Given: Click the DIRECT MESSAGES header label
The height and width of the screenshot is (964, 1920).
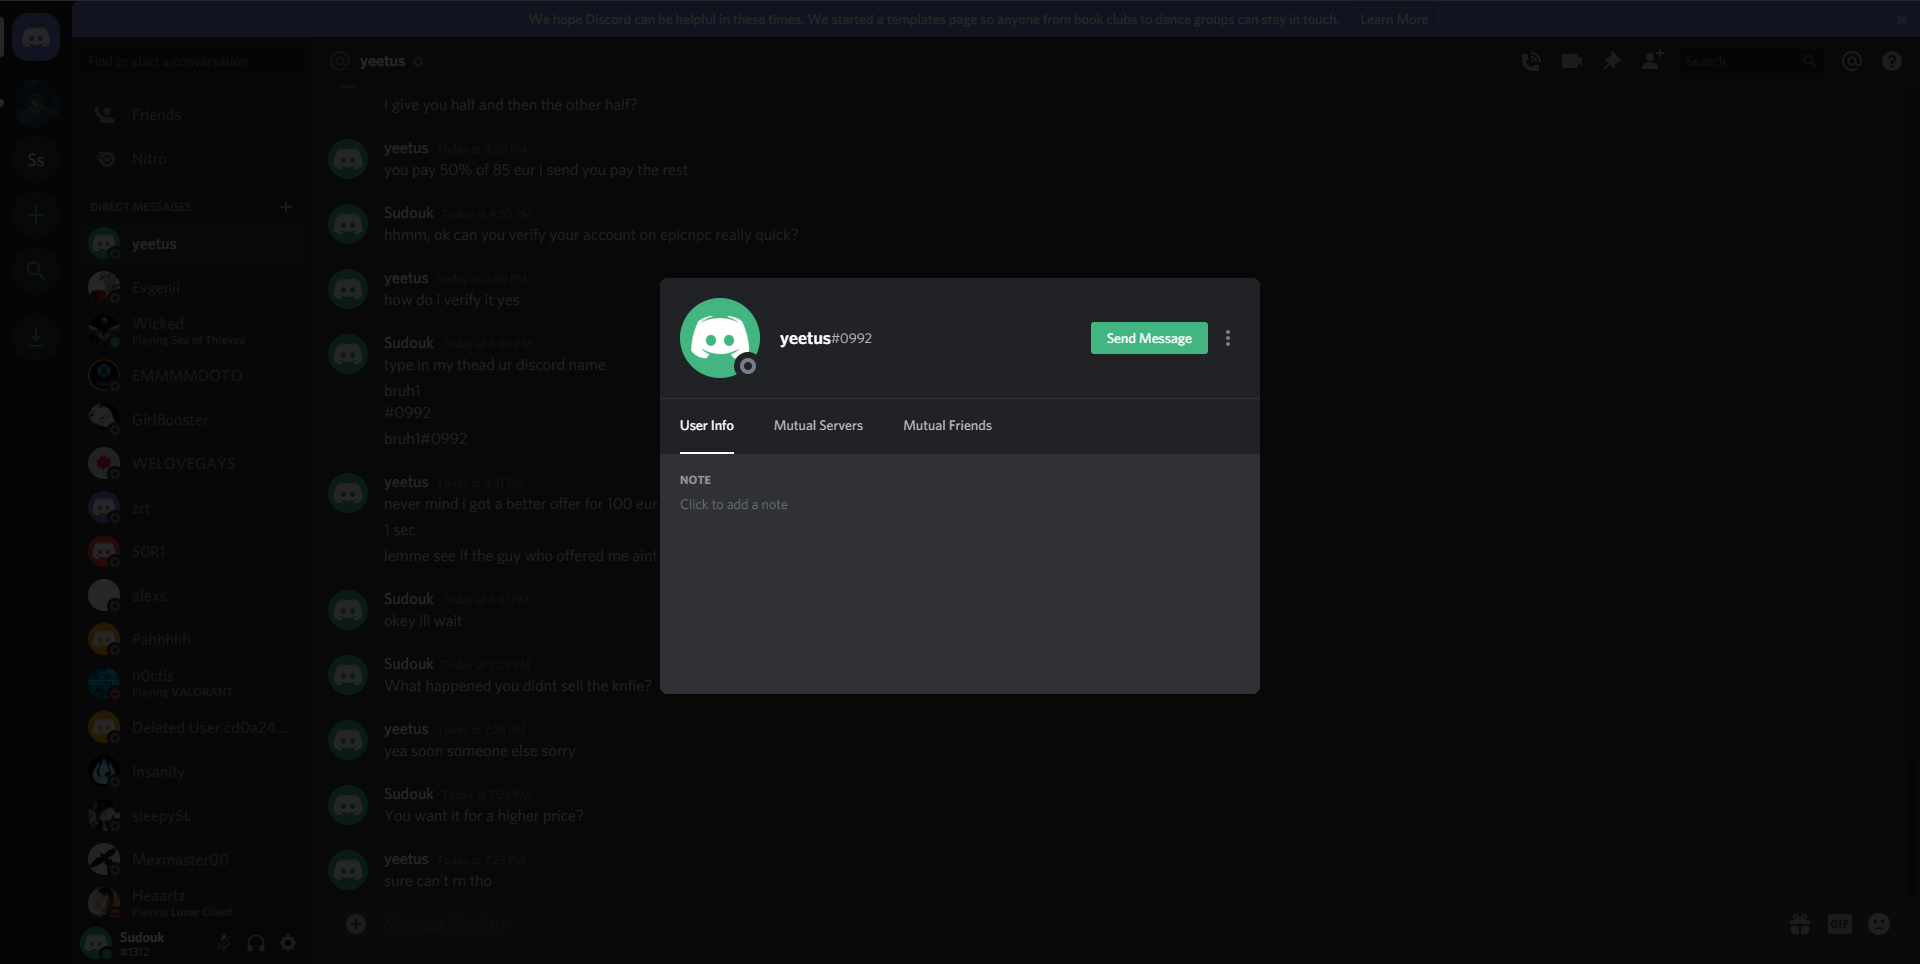Looking at the screenshot, I should pyautogui.click(x=140, y=207).
